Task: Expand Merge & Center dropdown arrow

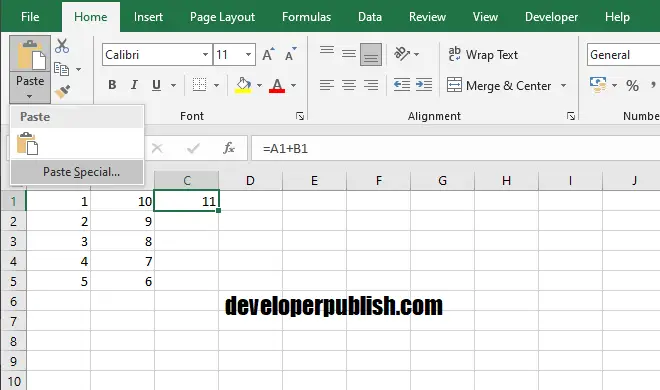Action: [563, 85]
